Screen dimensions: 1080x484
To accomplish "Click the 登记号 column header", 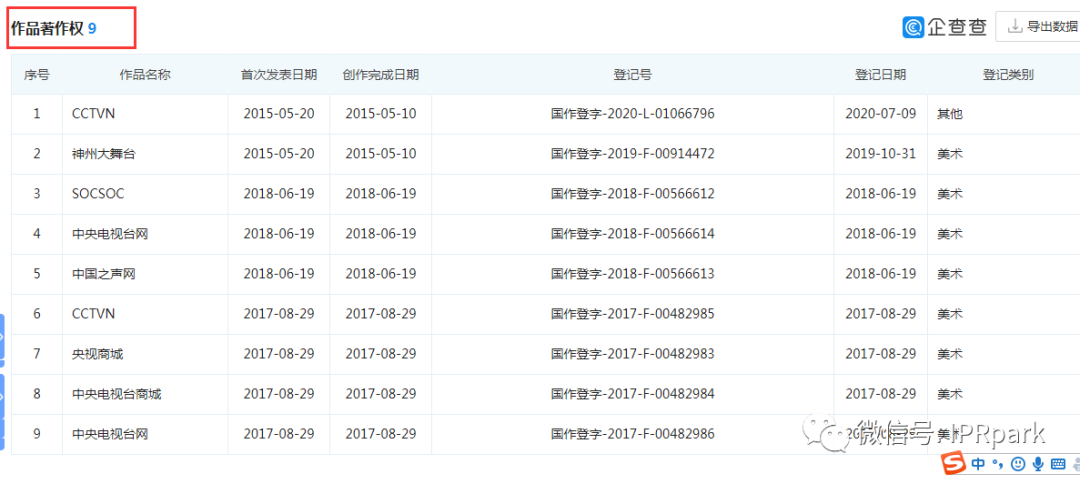I will point(632,74).
